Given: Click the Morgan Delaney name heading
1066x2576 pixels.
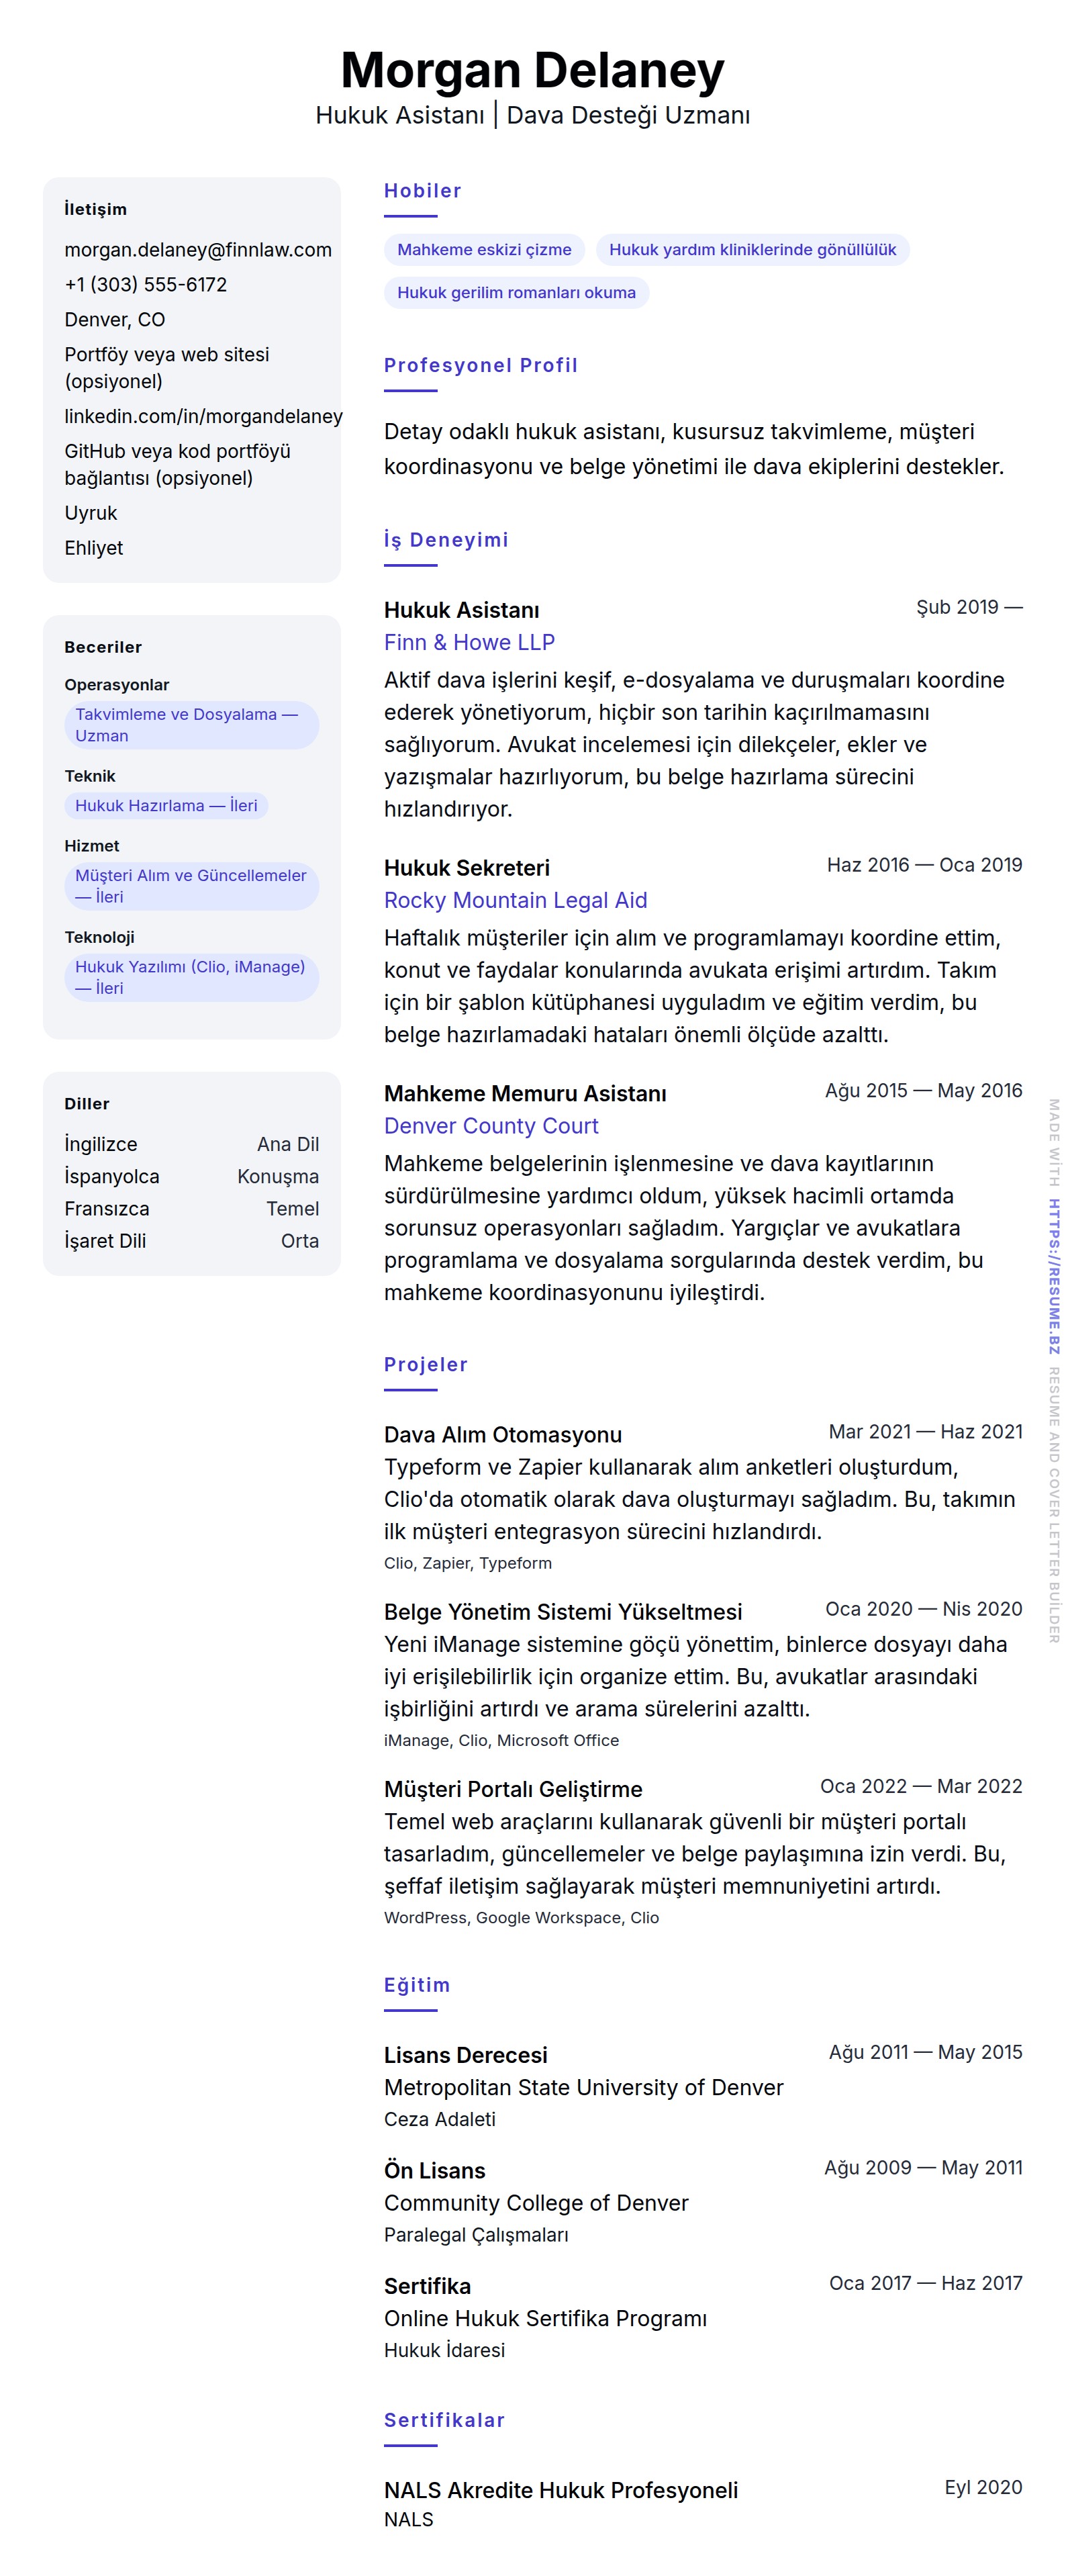Looking at the screenshot, I should pos(532,70).
